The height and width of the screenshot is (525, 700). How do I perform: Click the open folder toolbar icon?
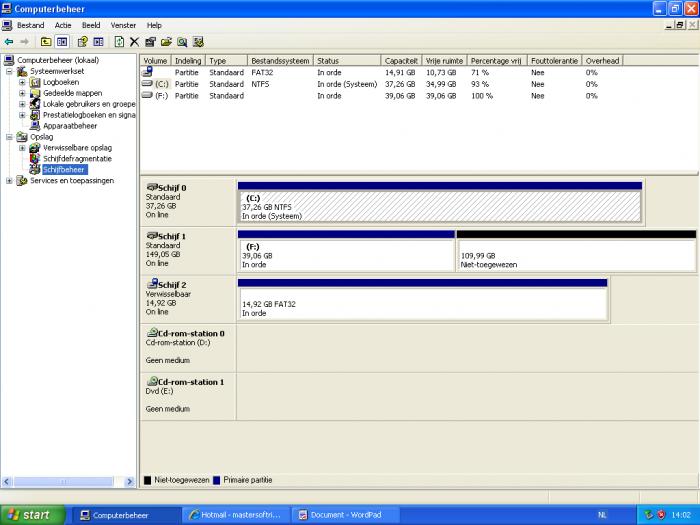coord(166,42)
